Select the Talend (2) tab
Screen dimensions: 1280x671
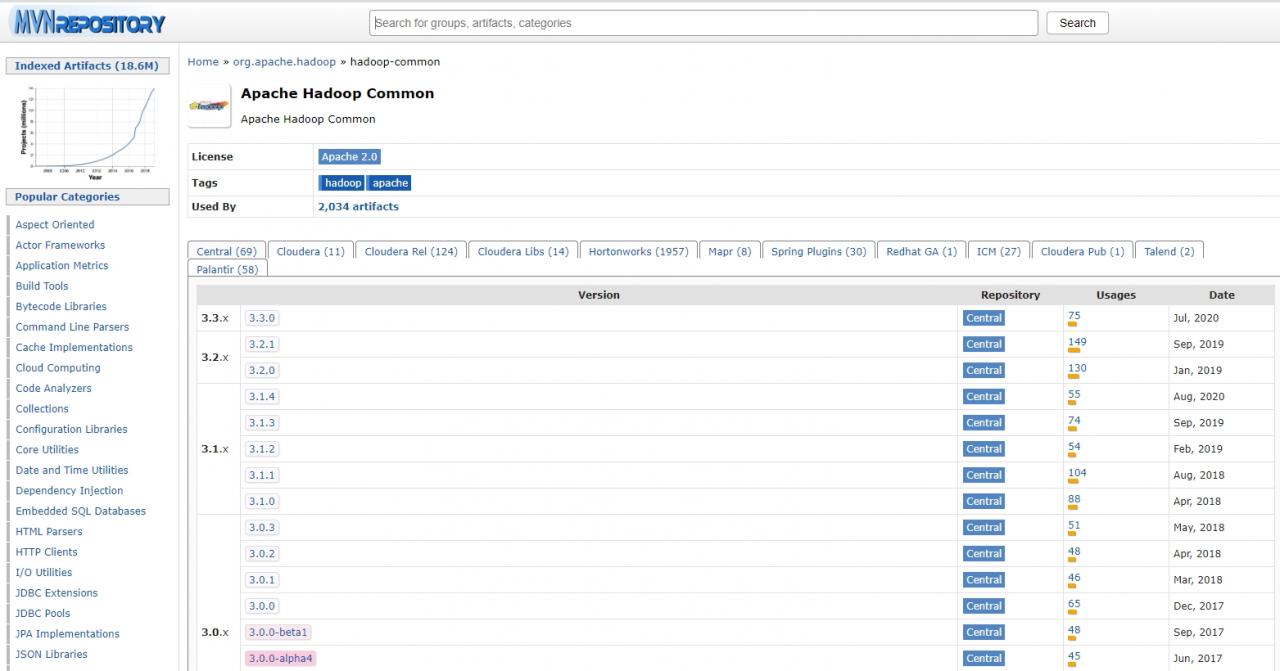[x=1169, y=251]
